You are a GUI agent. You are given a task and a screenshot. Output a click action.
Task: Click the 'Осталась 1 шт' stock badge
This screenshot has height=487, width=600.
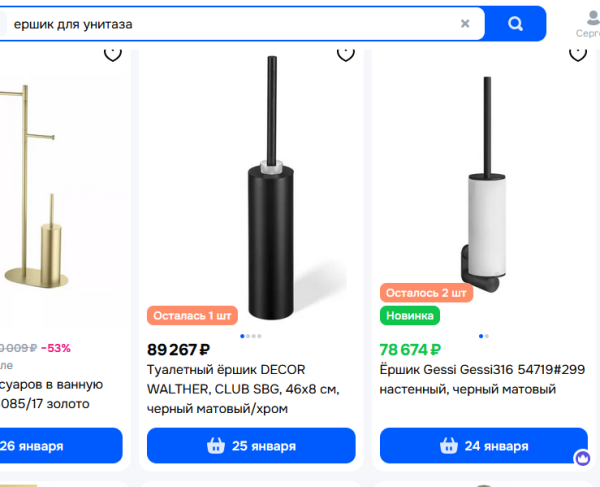pos(192,316)
